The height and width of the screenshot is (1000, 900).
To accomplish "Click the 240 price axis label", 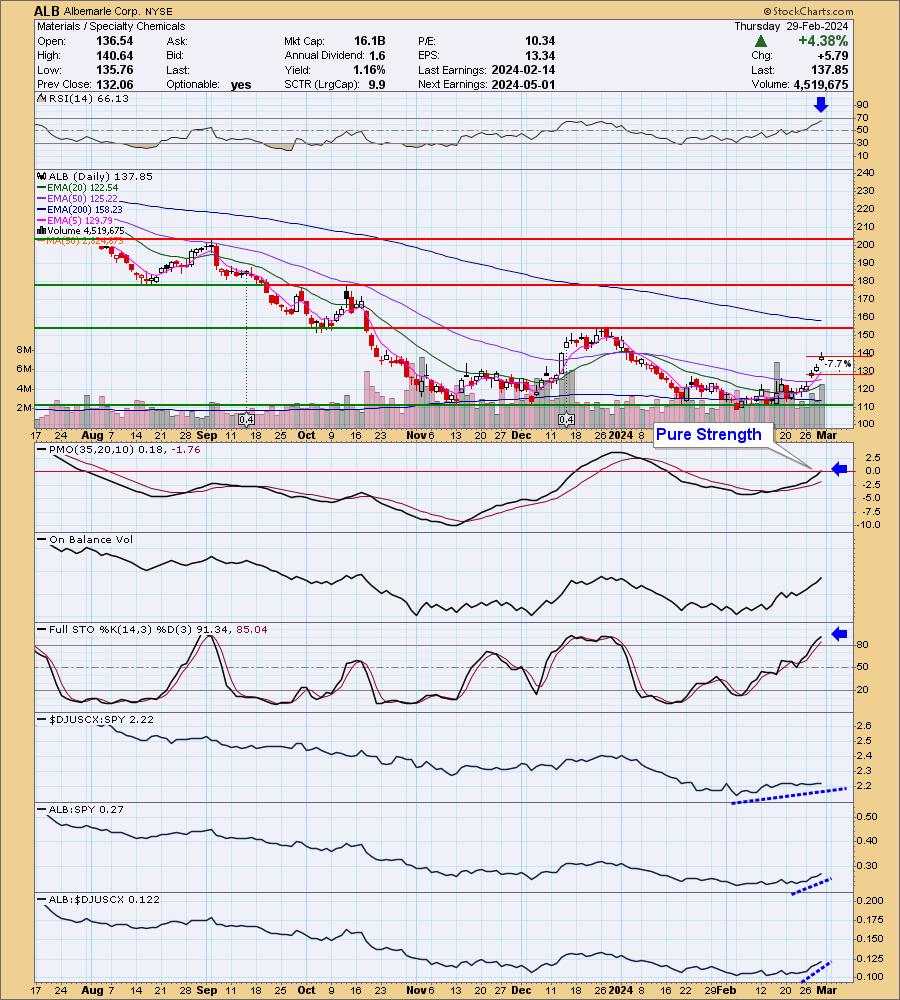I will point(866,173).
